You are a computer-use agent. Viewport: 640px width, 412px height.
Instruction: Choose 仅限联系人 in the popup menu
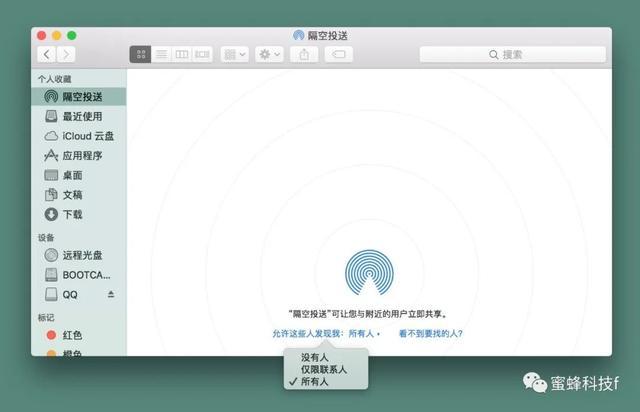coord(326,370)
